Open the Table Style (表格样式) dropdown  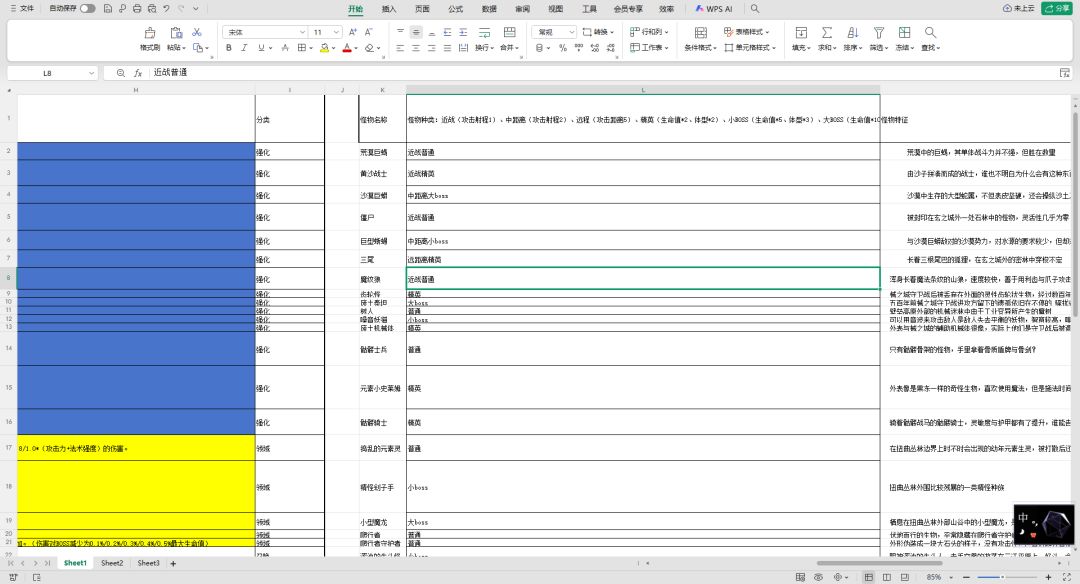[x=747, y=32]
